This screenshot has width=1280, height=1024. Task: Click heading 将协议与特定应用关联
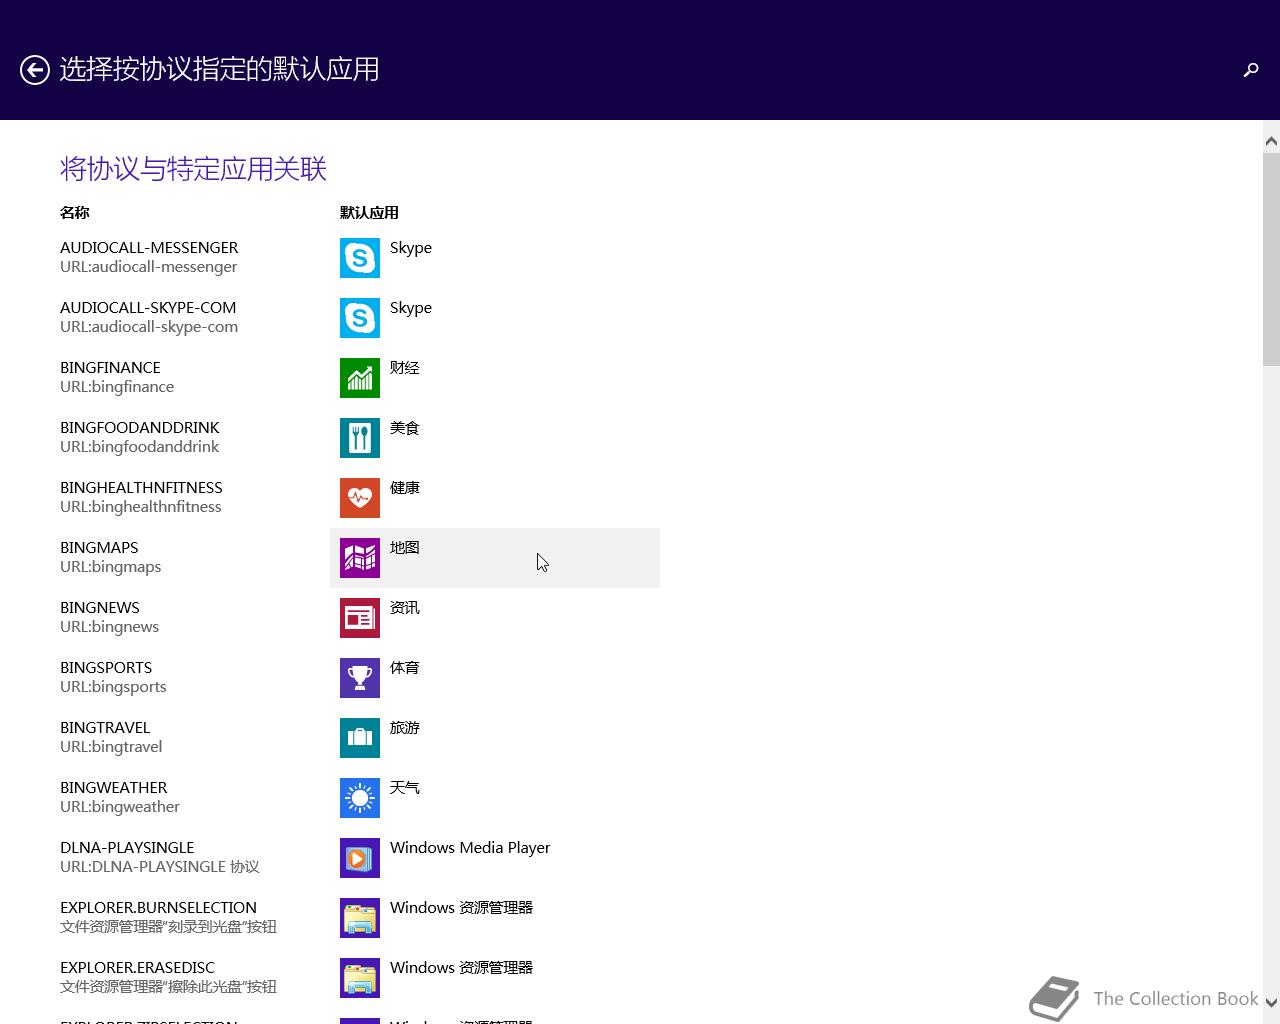(193, 169)
